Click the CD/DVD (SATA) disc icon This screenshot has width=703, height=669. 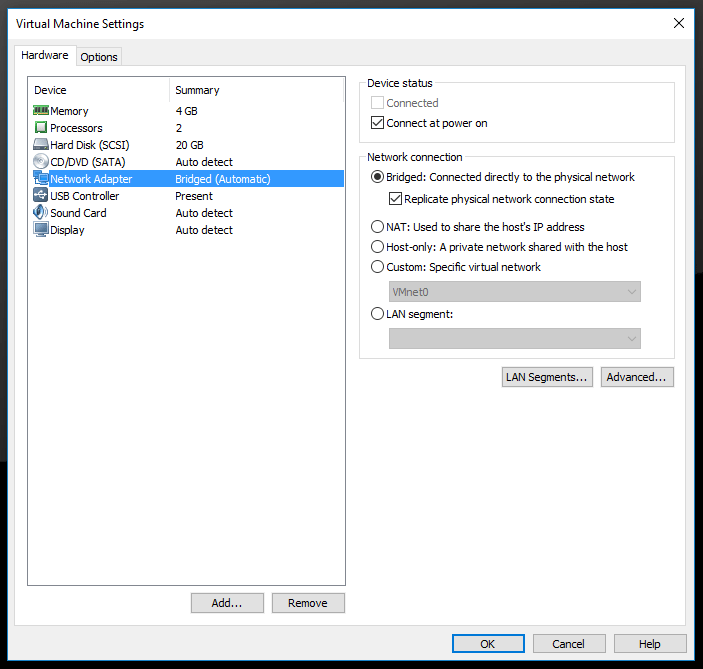[x=41, y=162]
